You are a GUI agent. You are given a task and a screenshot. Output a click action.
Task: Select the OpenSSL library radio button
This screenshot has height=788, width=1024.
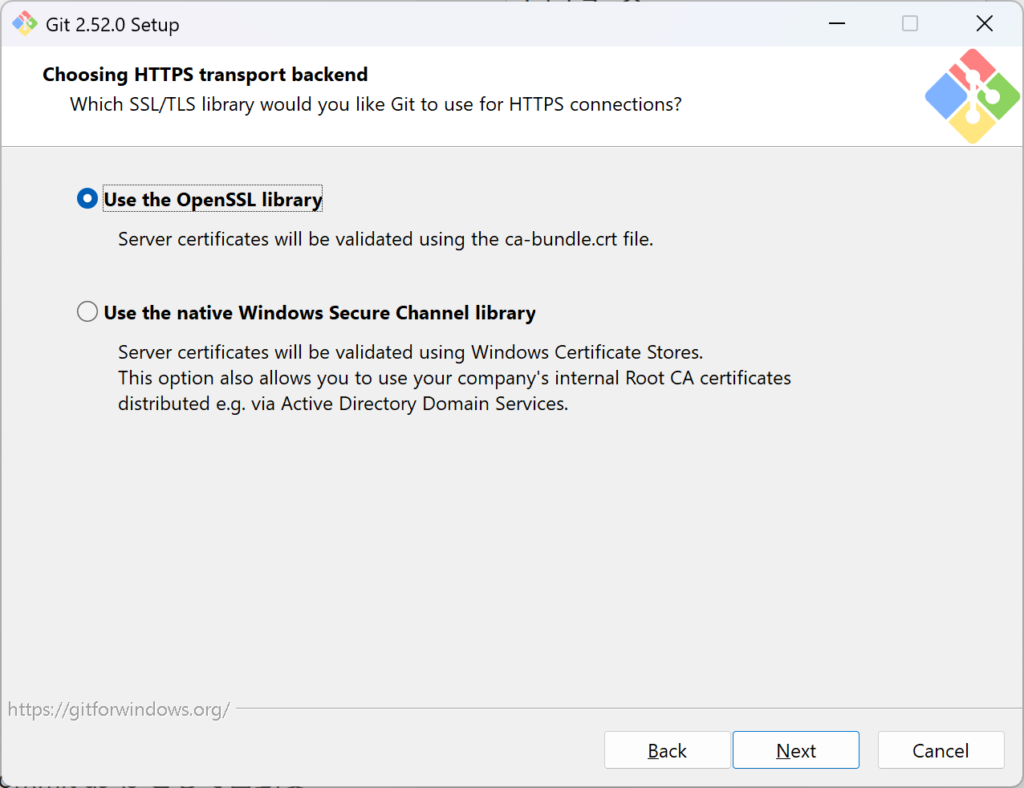tap(88, 200)
